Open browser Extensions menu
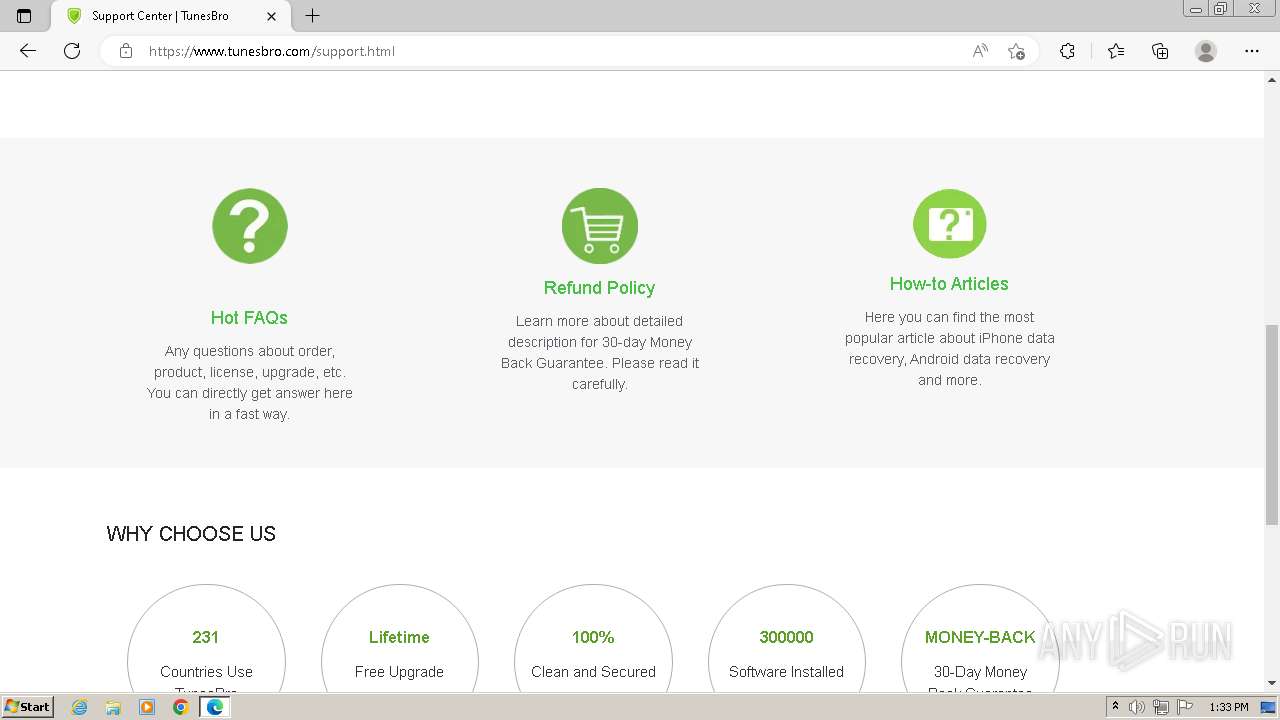This screenshot has height=720, width=1280. [x=1067, y=51]
